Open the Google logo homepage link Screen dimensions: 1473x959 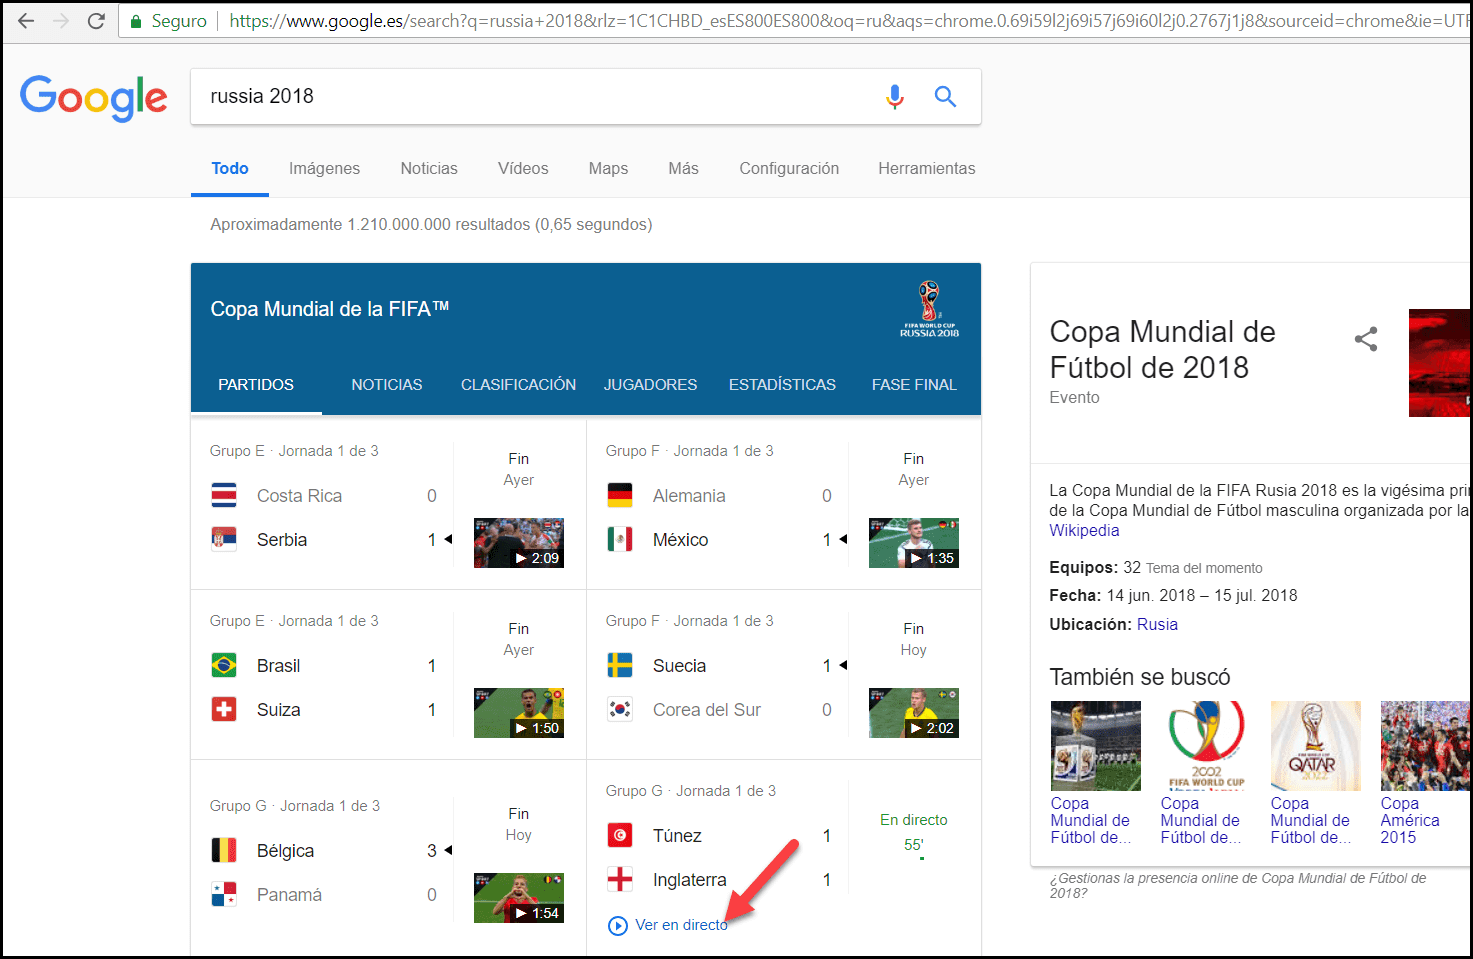(94, 98)
